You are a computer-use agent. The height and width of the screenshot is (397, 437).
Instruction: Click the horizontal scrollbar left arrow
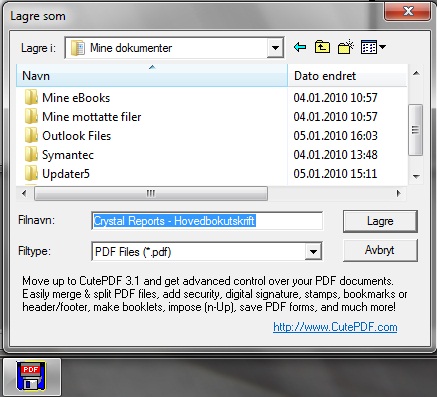click(24, 193)
